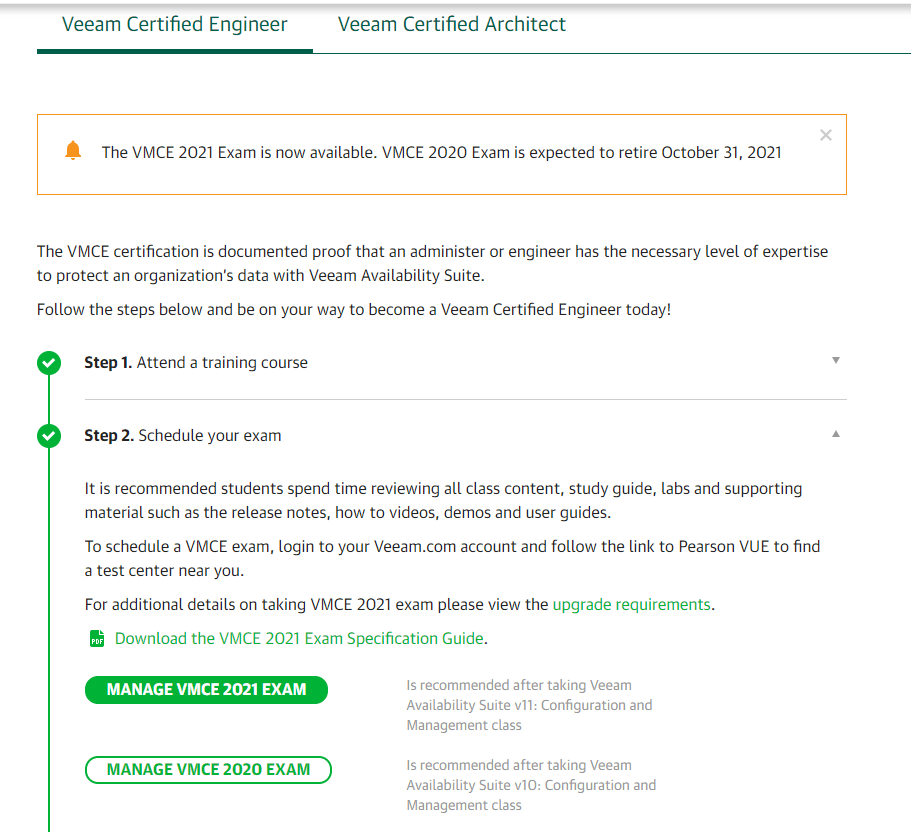Switch to Veeam Certified Architect tab
The image size is (911, 832).
click(x=452, y=25)
